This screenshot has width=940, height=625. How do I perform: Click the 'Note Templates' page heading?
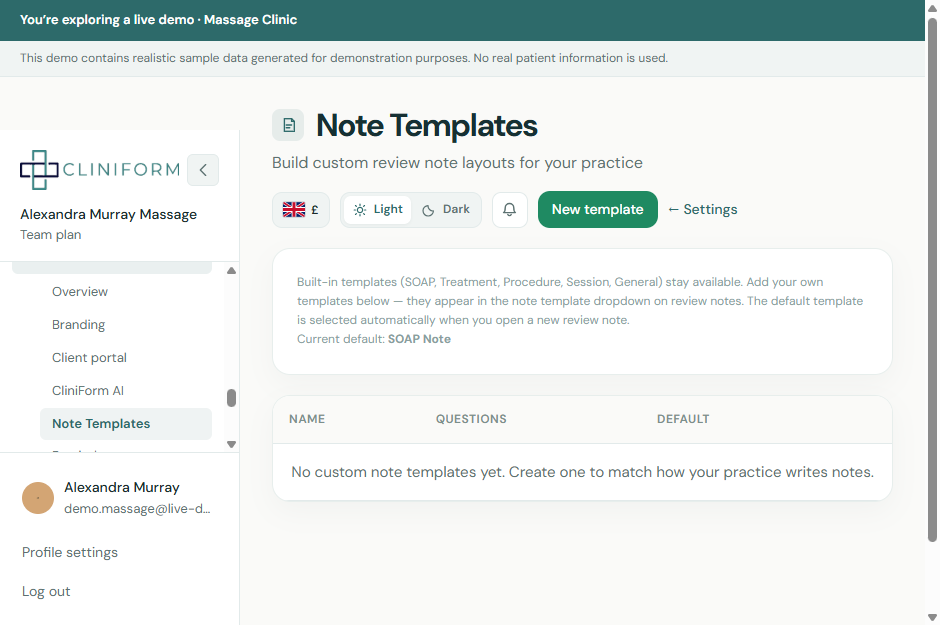[x=427, y=126]
